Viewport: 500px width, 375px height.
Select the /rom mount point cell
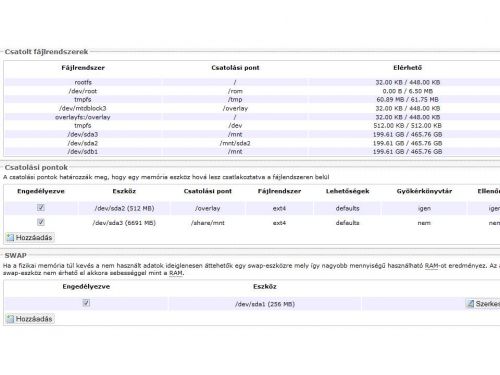point(235,91)
